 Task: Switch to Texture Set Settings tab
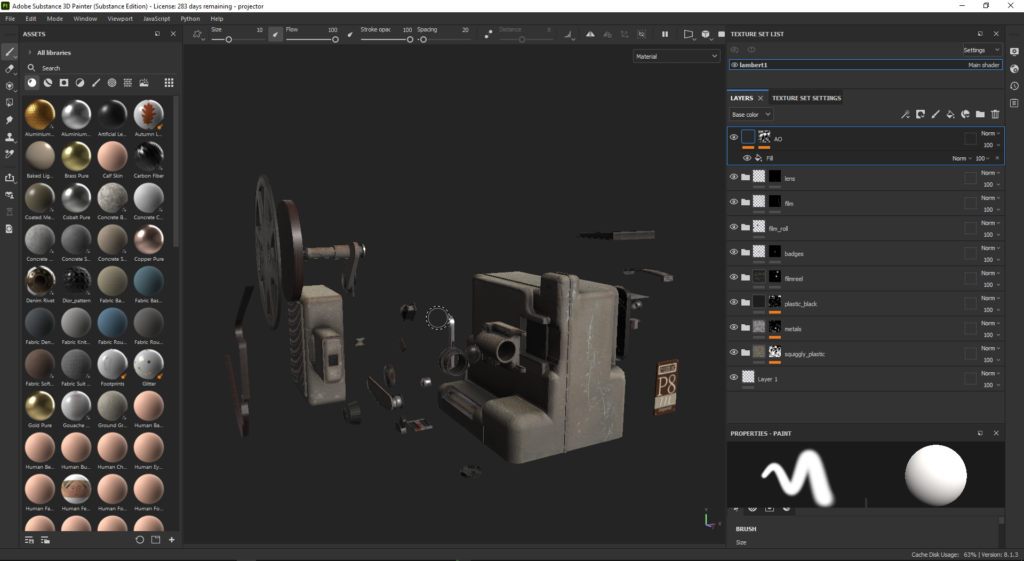click(806, 98)
